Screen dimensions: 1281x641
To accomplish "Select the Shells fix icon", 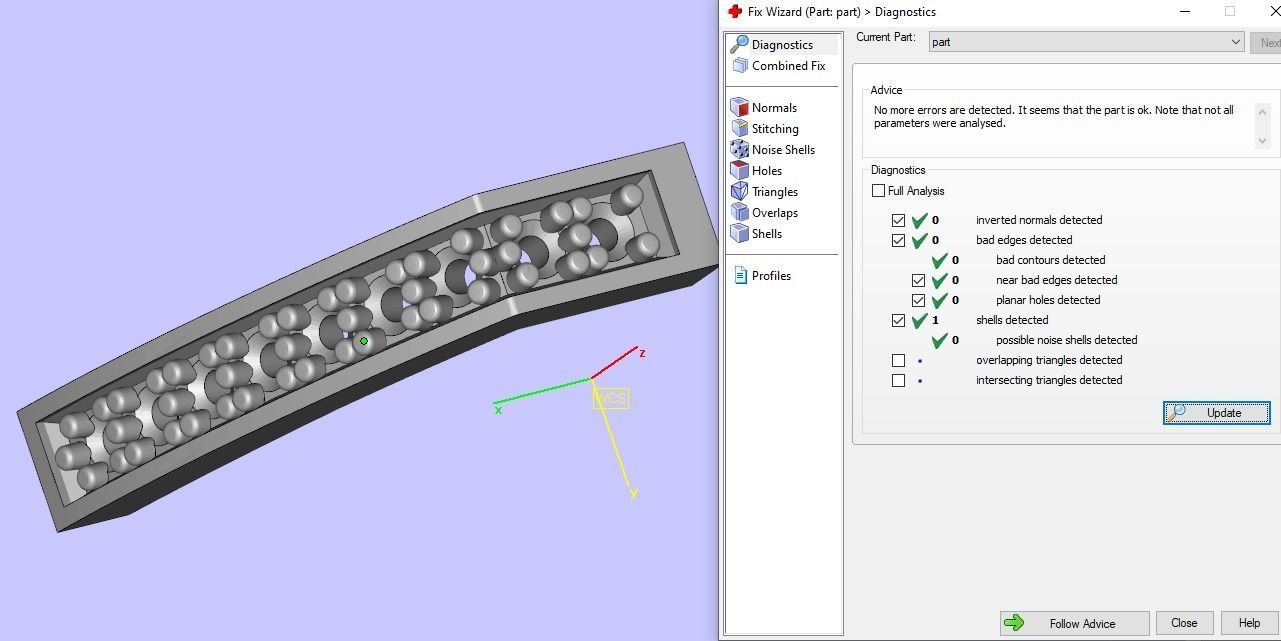I will pyautogui.click(x=740, y=233).
